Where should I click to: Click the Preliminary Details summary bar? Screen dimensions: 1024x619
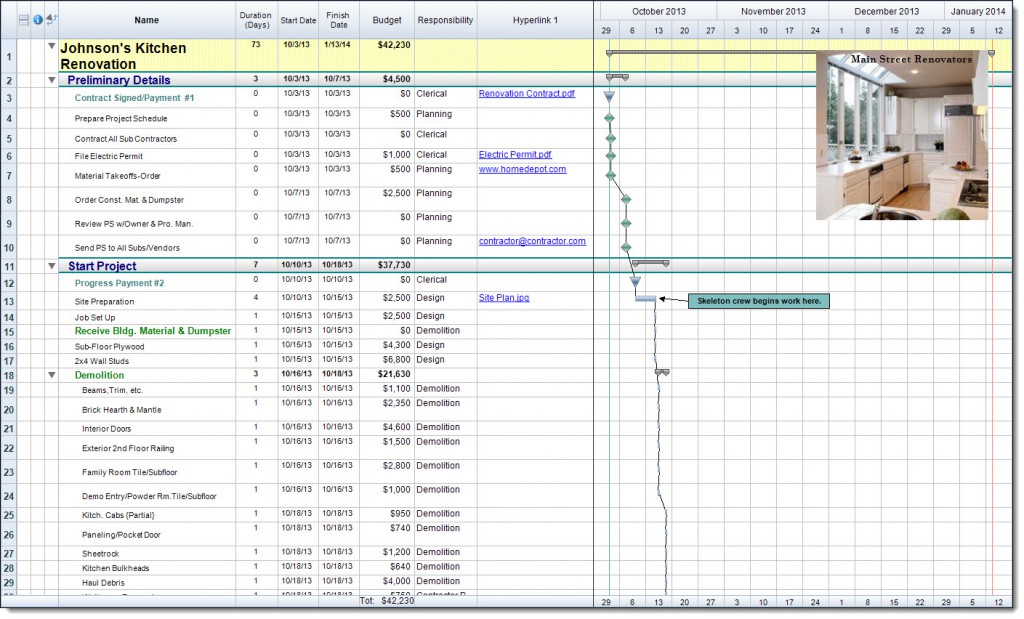(618, 77)
